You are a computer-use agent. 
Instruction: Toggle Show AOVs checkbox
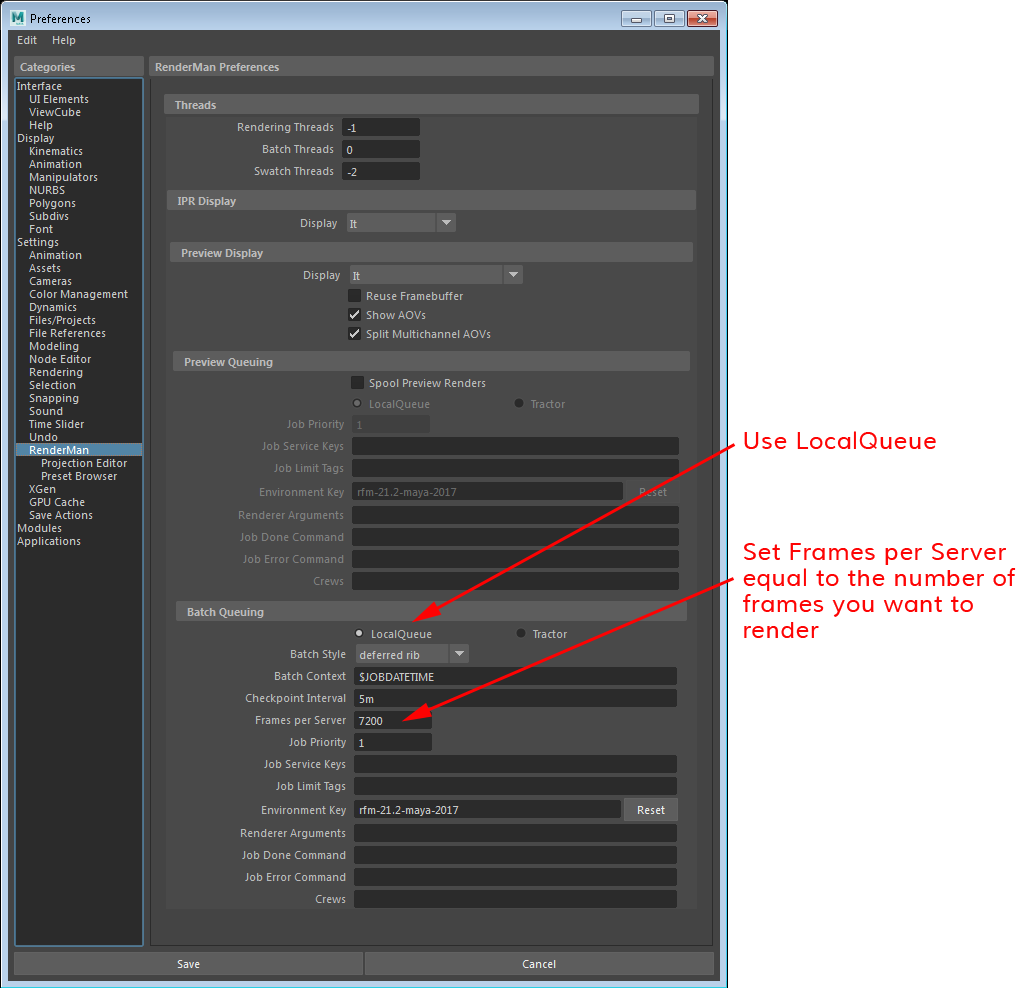coord(355,315)
